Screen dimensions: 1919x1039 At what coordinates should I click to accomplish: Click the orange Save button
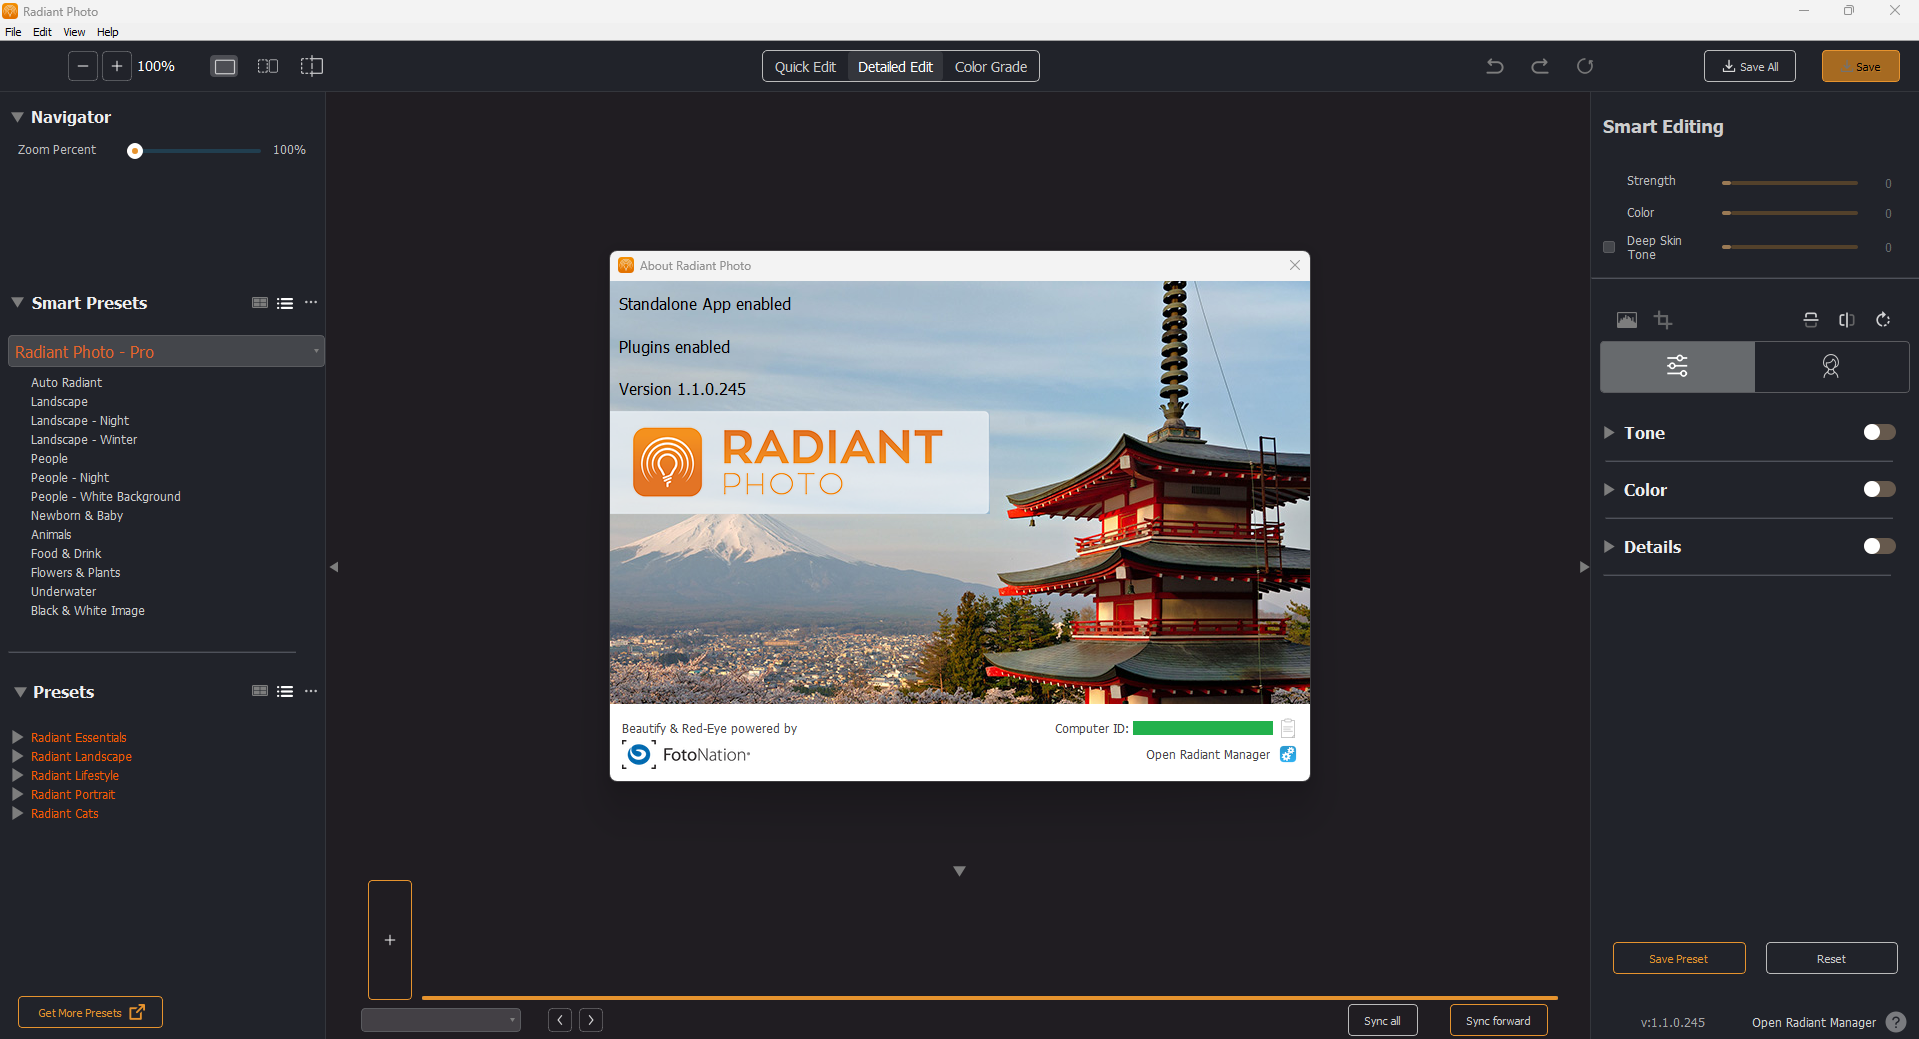tap(1861, 66)
